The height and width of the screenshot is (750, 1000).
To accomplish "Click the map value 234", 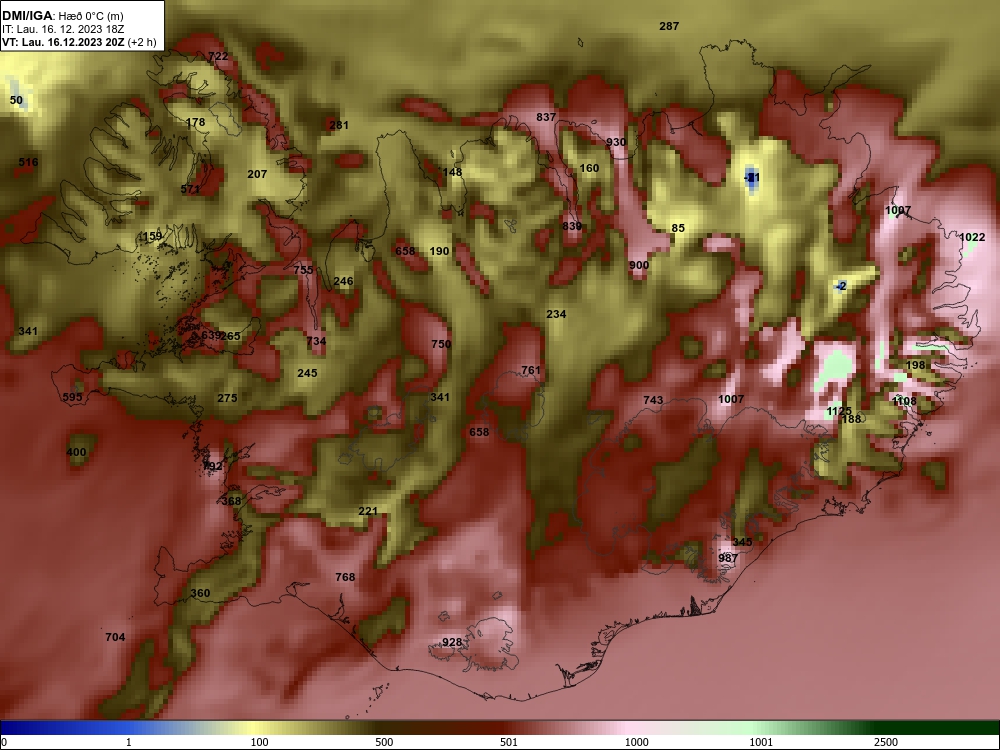I will (556, 314).
